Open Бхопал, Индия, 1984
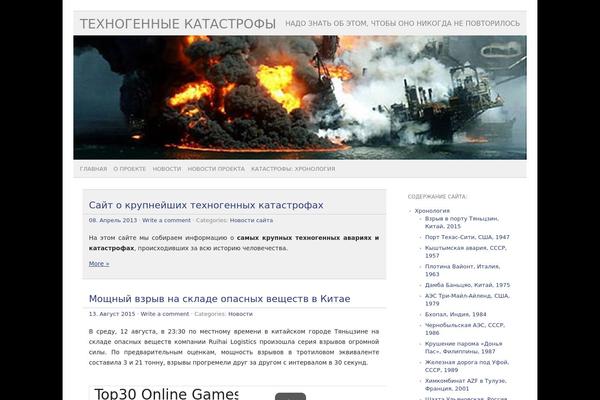600x400 pixels. point(455,314)
